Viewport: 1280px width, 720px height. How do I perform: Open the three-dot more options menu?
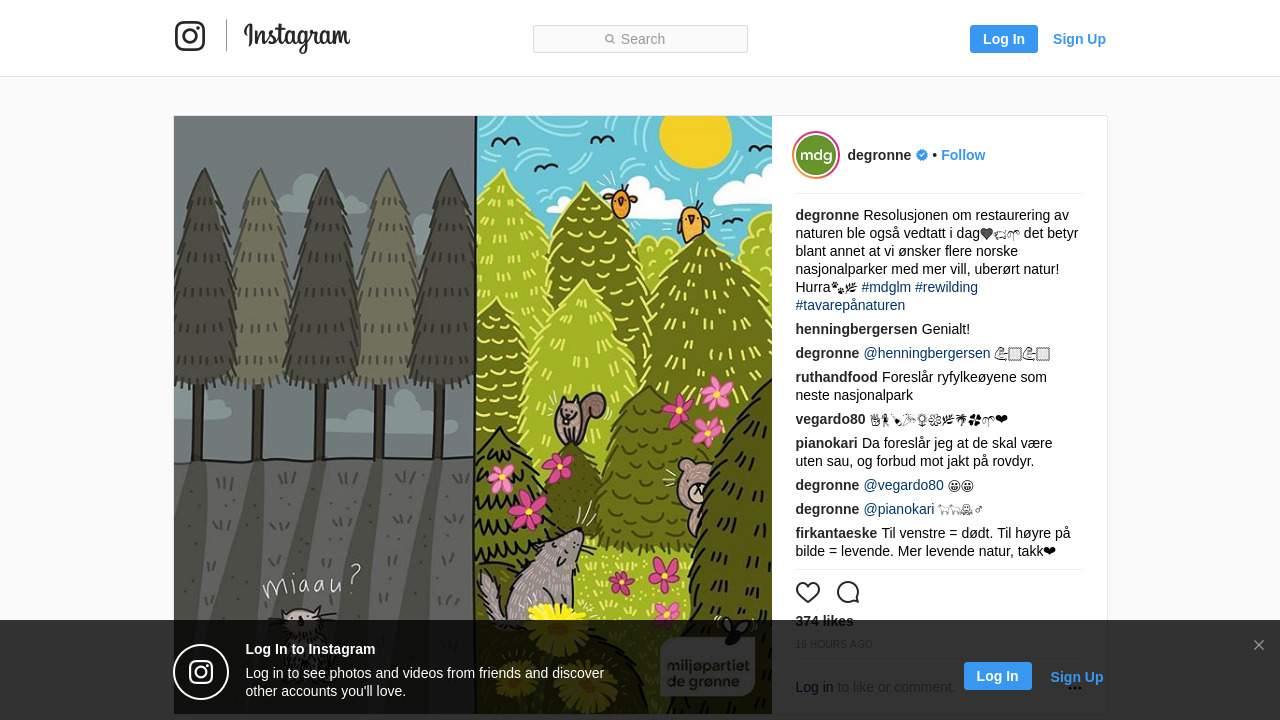click(x=1075, y=687)
